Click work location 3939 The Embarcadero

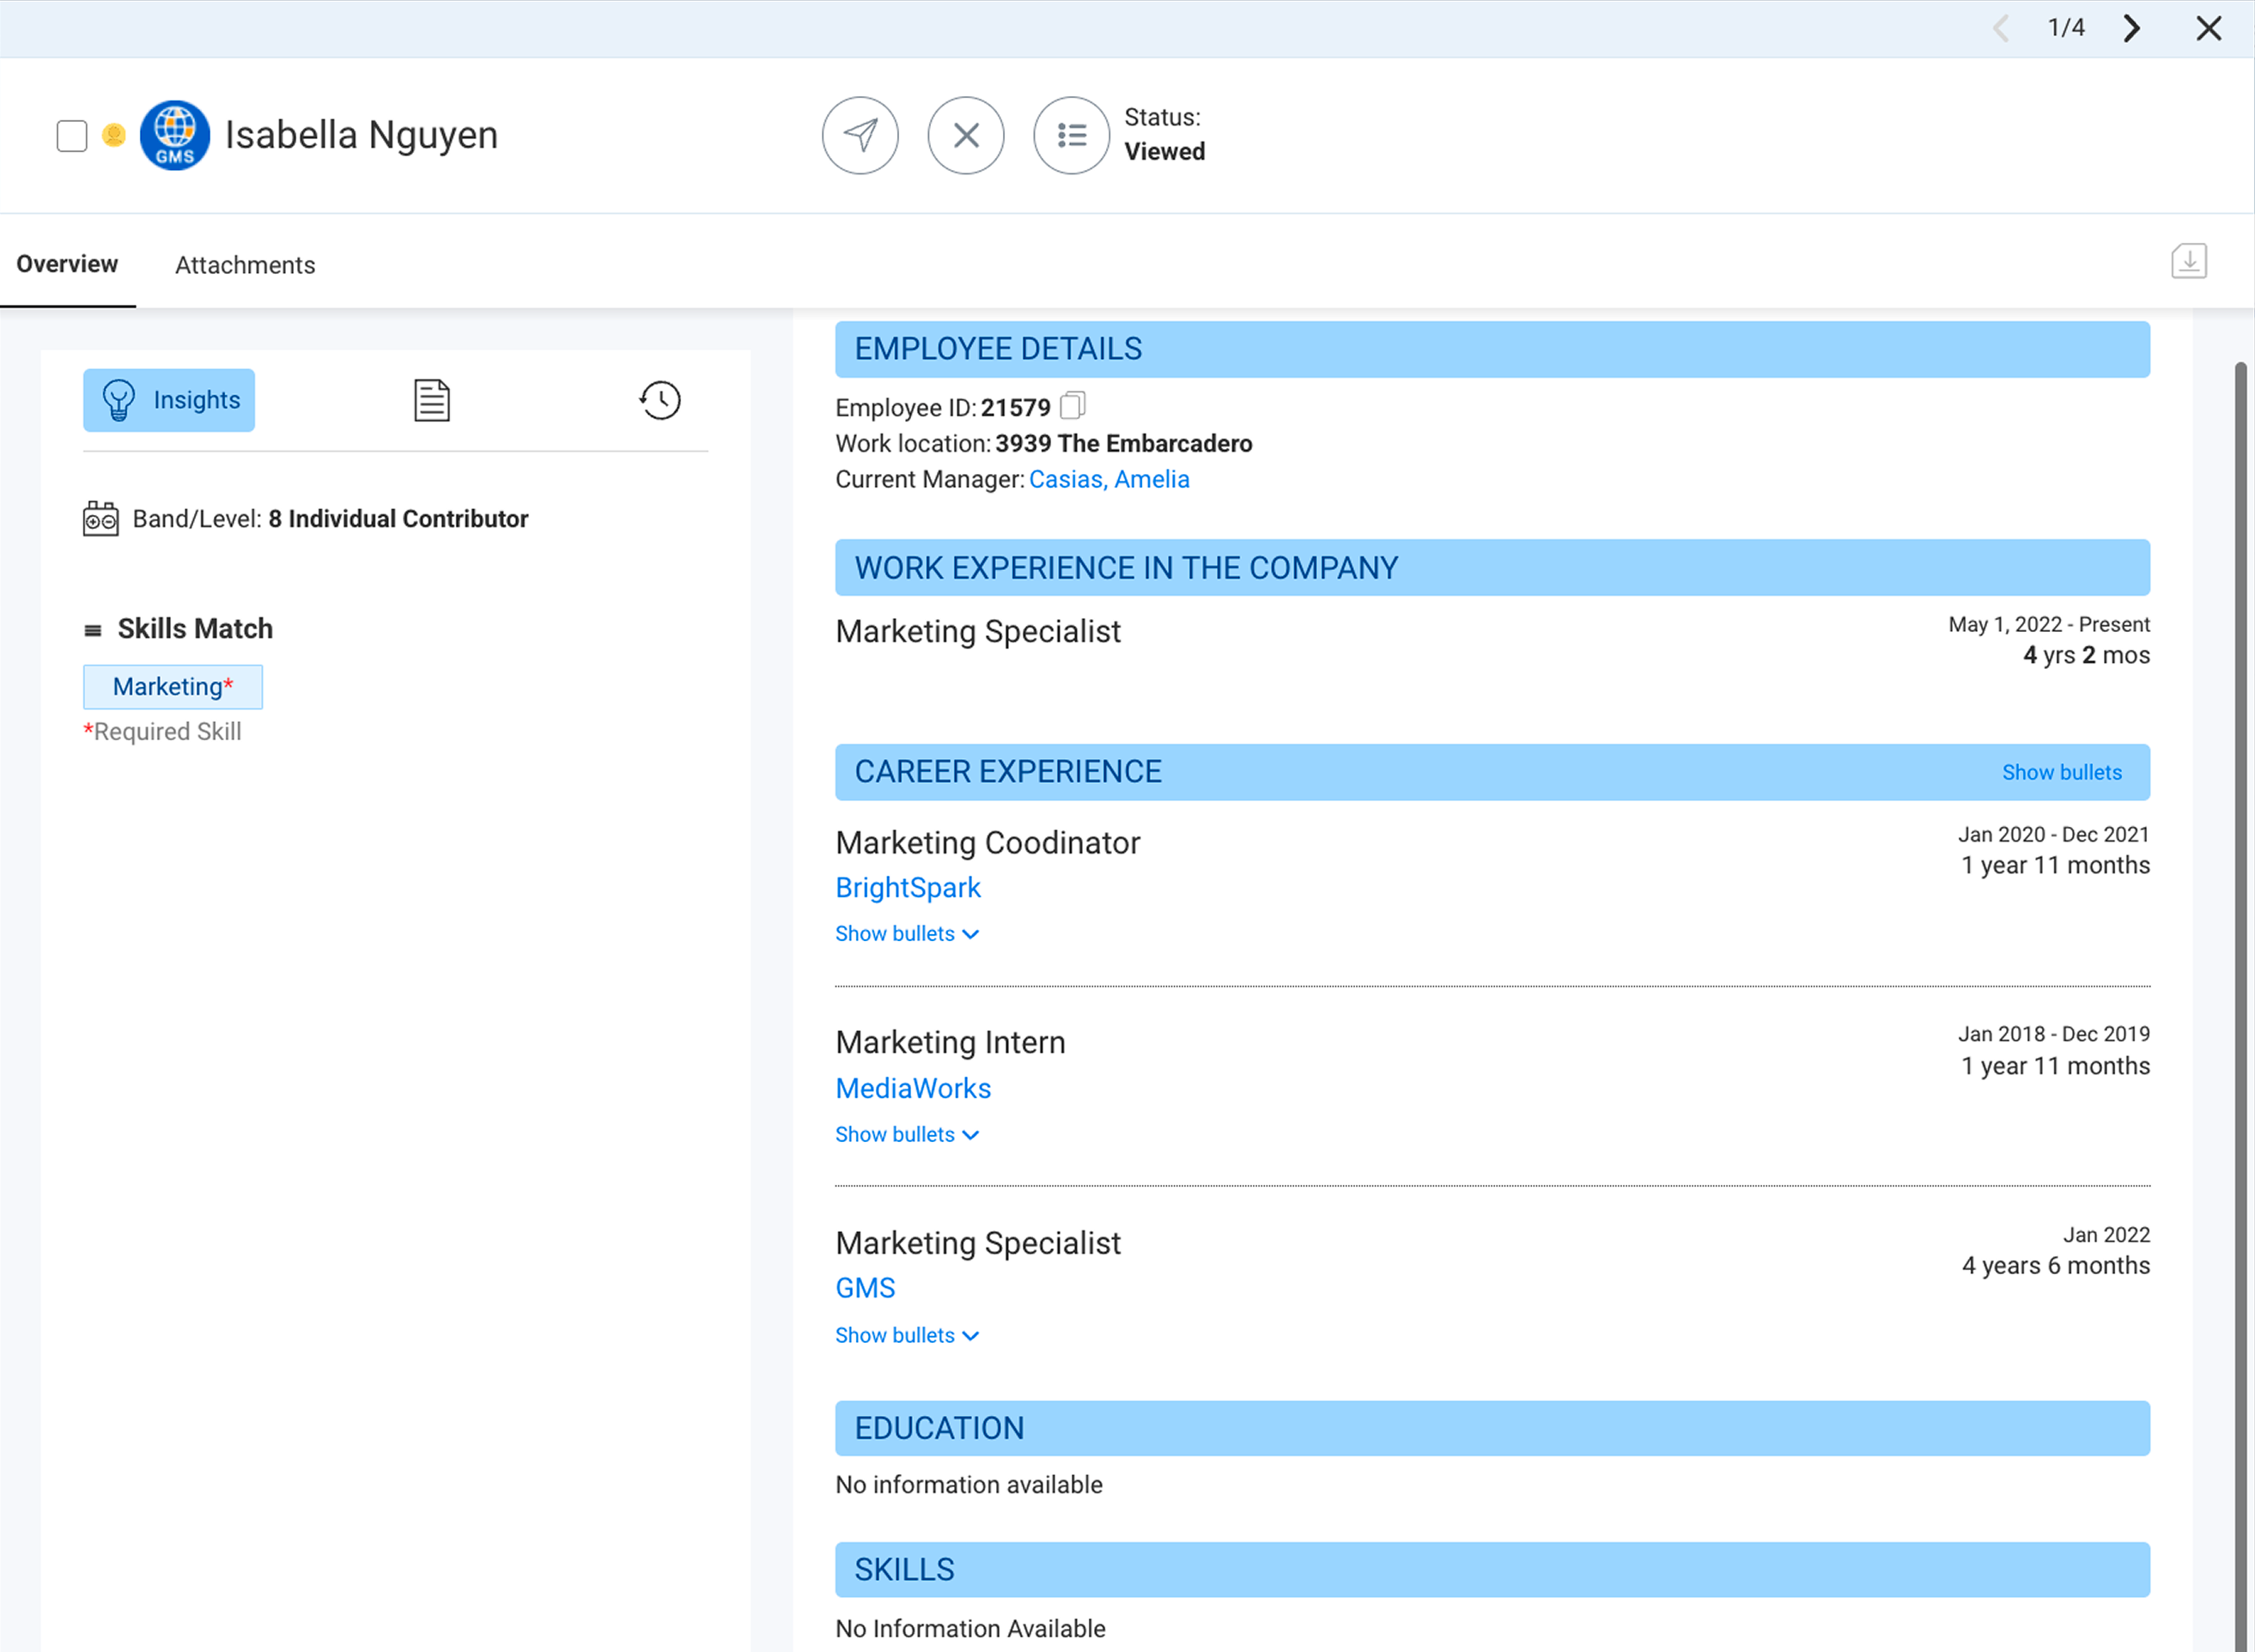pyautogui.click(x=1124, y=443)
